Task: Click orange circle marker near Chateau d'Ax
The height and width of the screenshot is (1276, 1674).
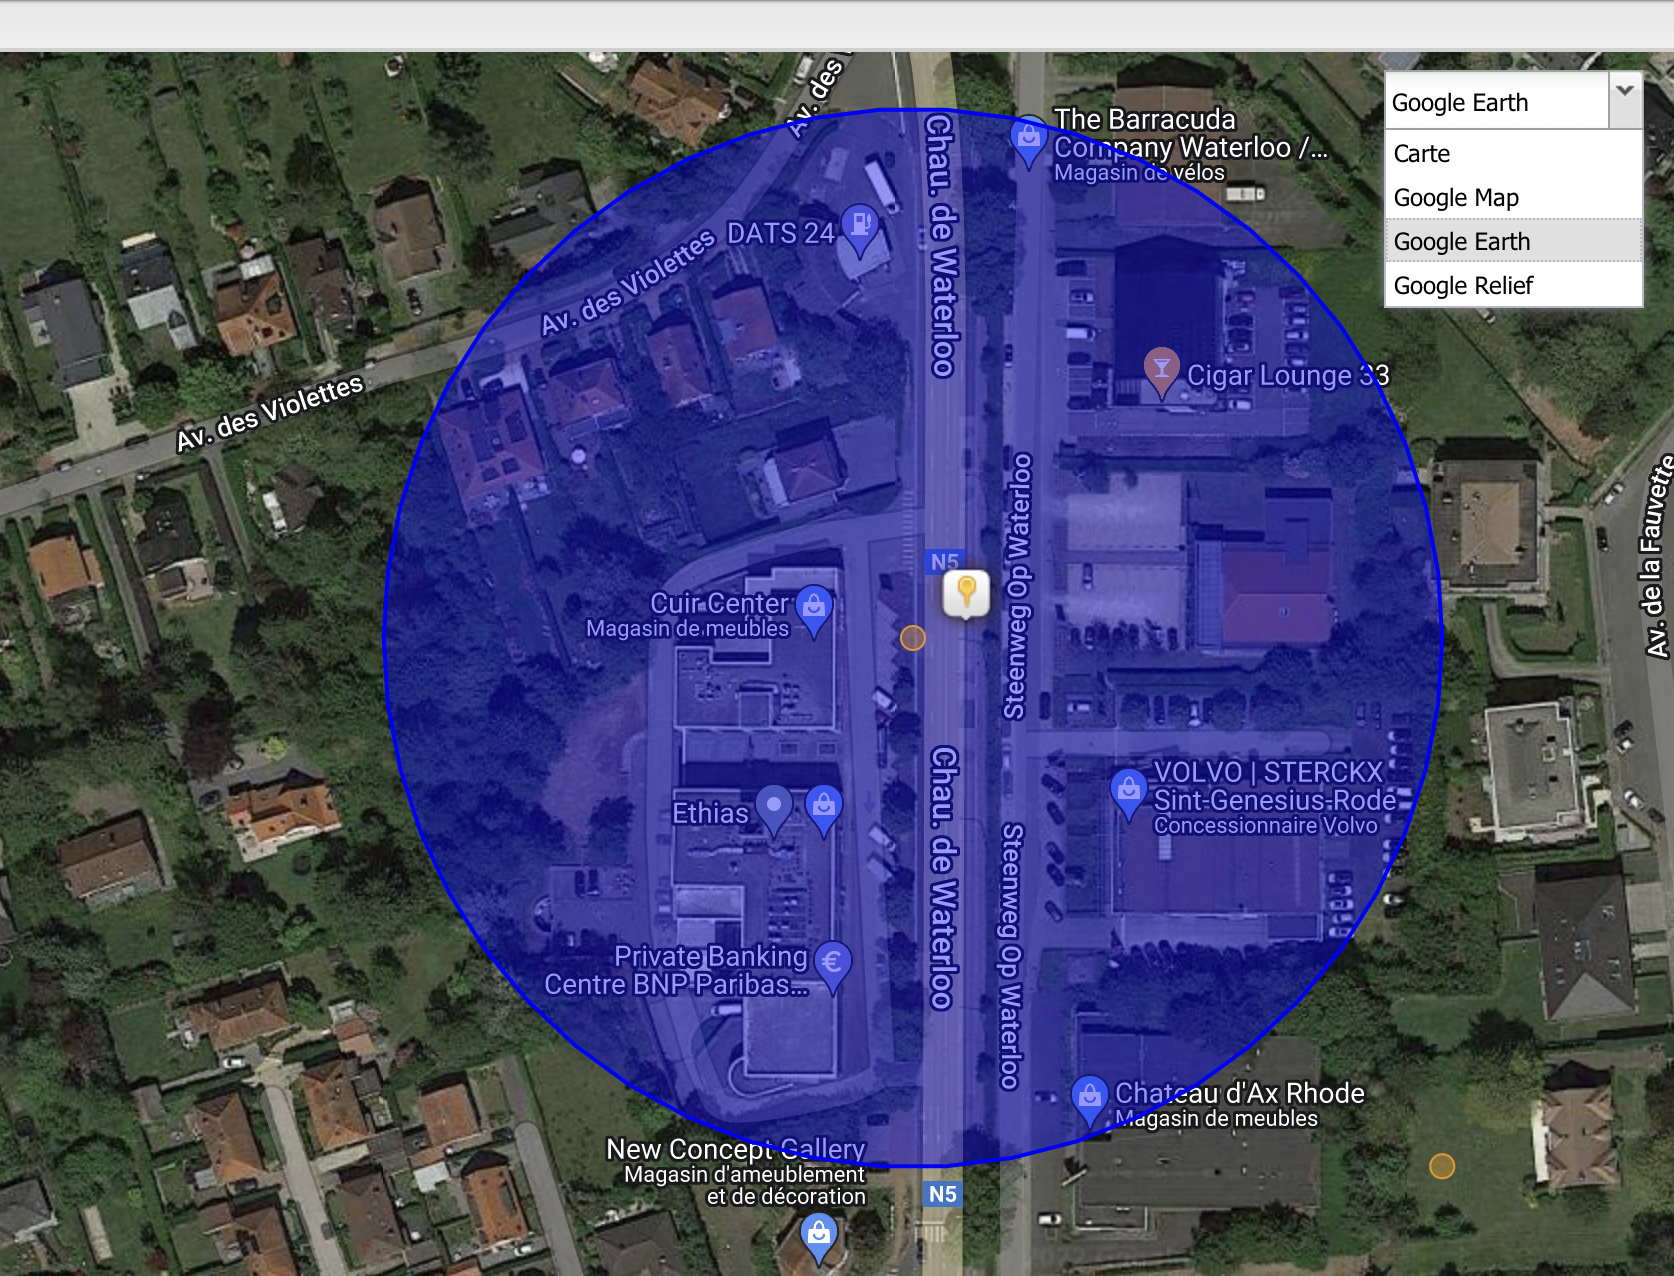Action: point(1442,1166)
